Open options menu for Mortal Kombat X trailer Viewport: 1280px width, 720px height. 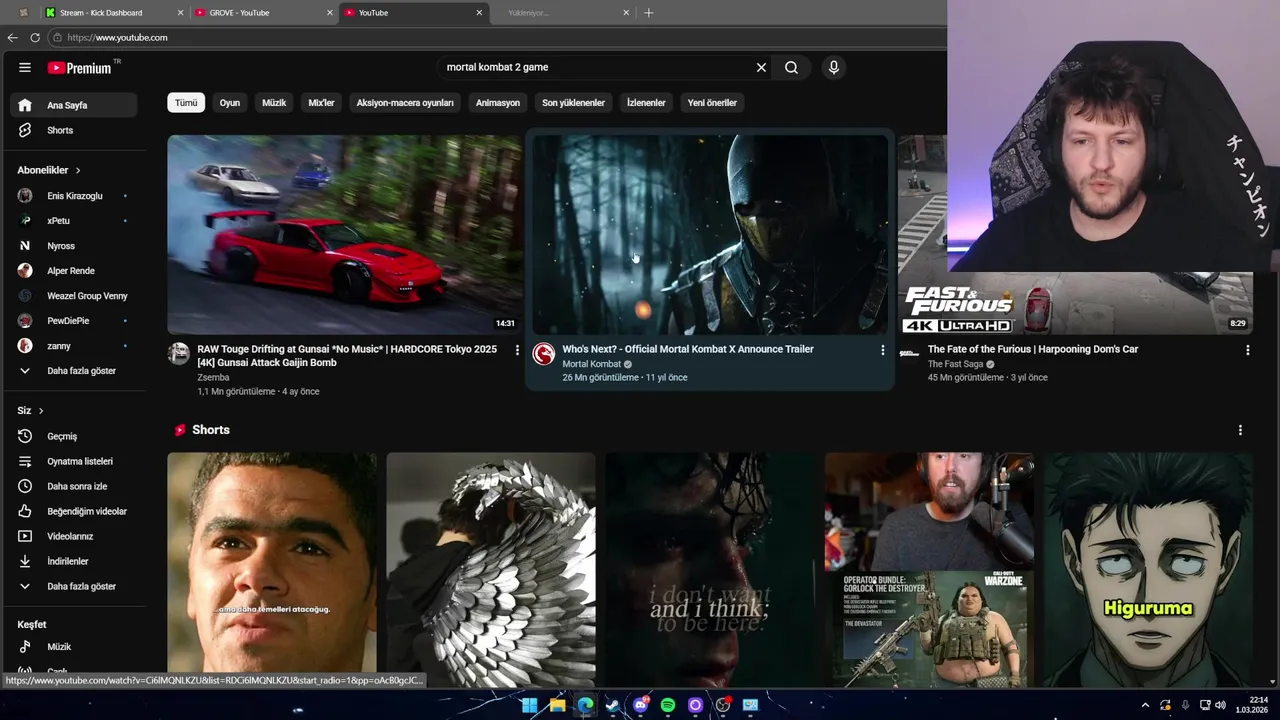click(882, 350)
